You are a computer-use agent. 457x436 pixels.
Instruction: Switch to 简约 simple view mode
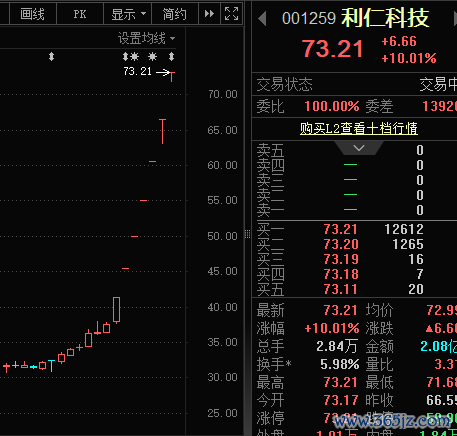click(175, 14)
